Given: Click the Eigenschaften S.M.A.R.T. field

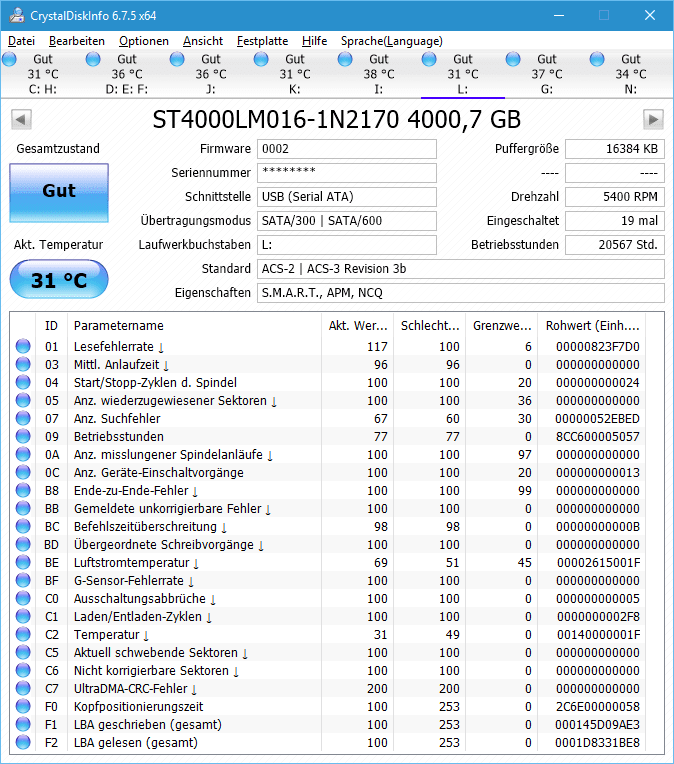Looking at the screenshot, I should click(x=461, y=293).
